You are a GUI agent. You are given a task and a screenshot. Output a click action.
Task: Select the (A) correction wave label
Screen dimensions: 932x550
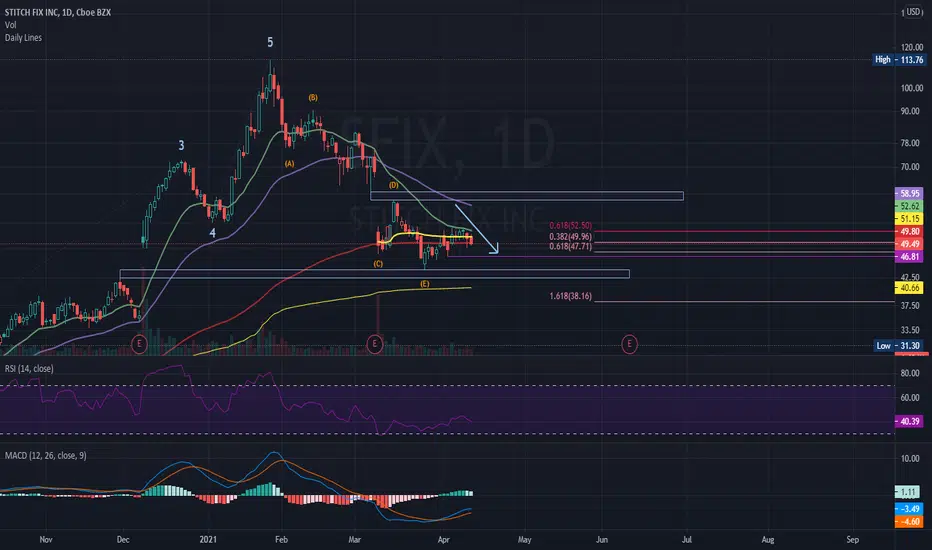coord(289,164)
